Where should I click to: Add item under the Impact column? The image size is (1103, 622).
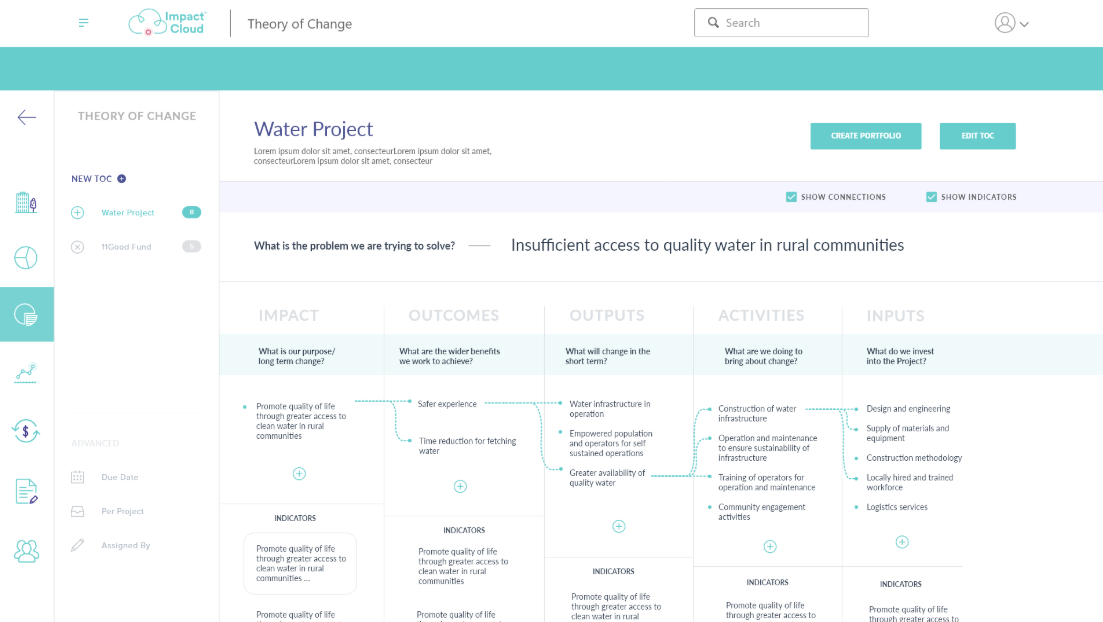pos(299,474)
